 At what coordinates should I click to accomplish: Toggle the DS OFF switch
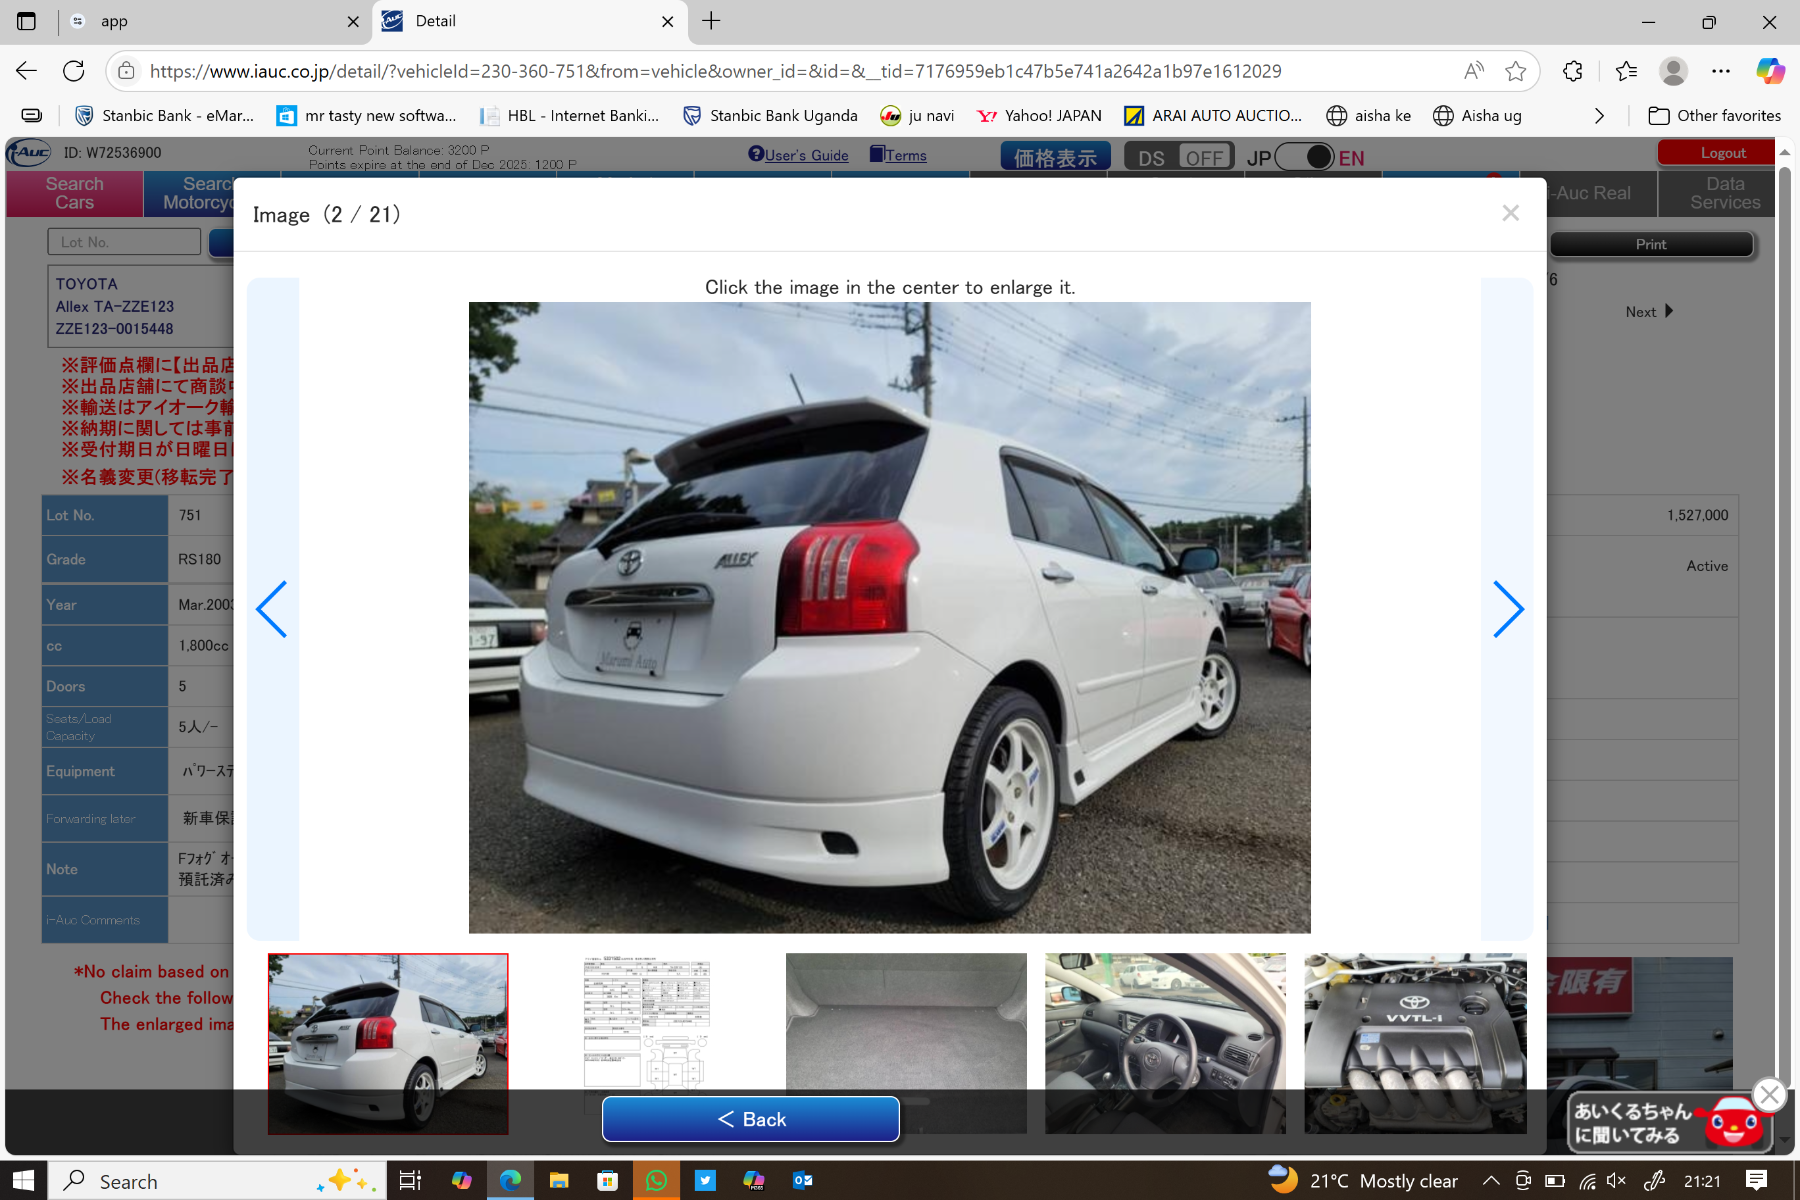tap(1179, 157)
